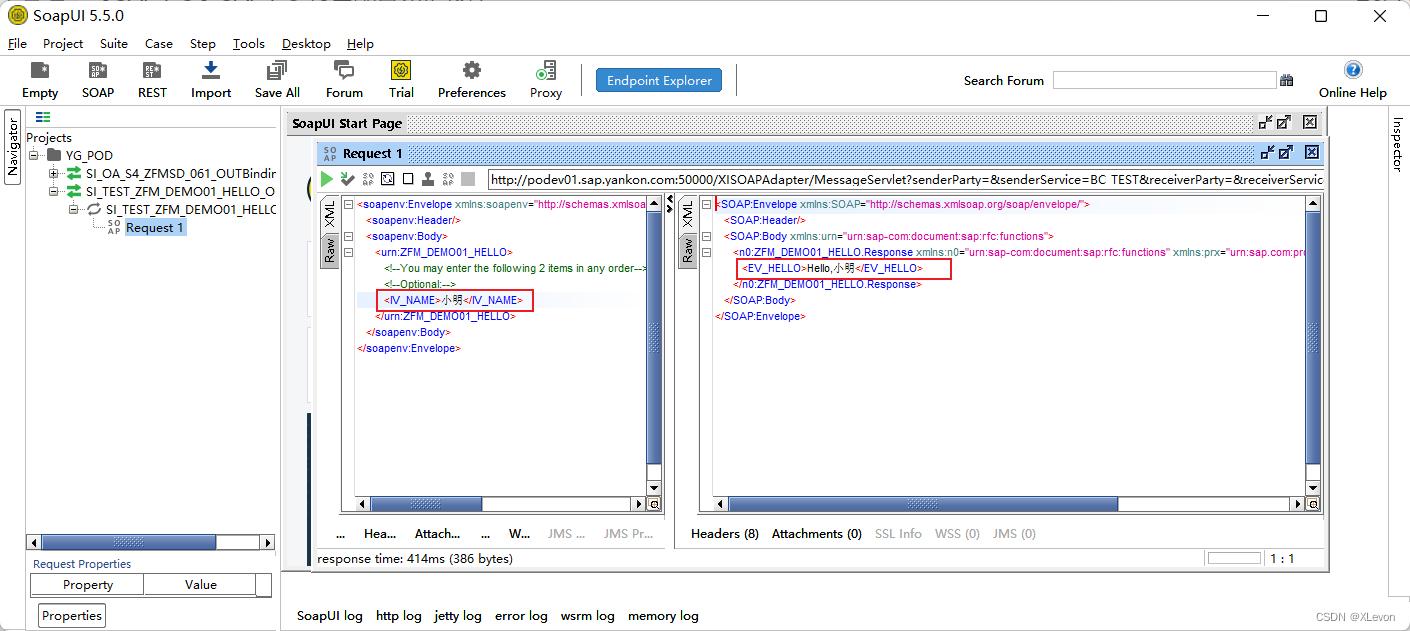Open the Forum toolbar icon
Viewport: 1410px width, 631px height.
click(344, 70)
